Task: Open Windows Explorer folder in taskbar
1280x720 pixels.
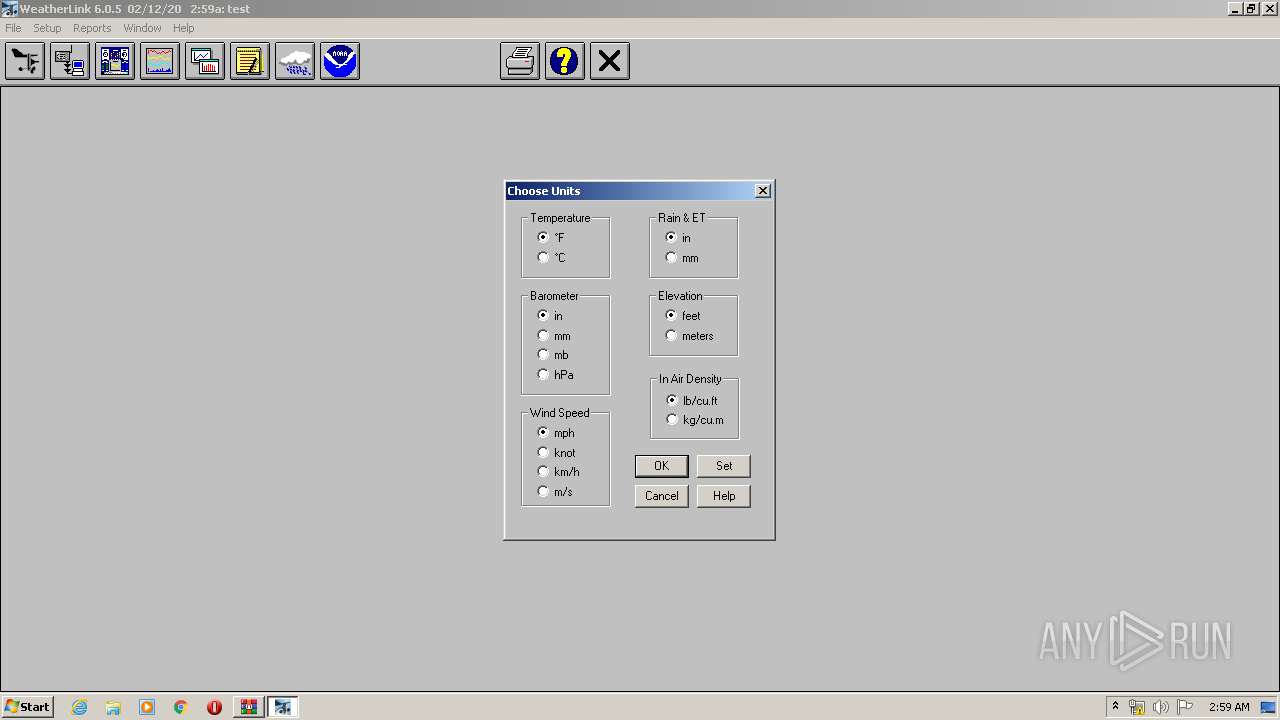Action: 113,707
